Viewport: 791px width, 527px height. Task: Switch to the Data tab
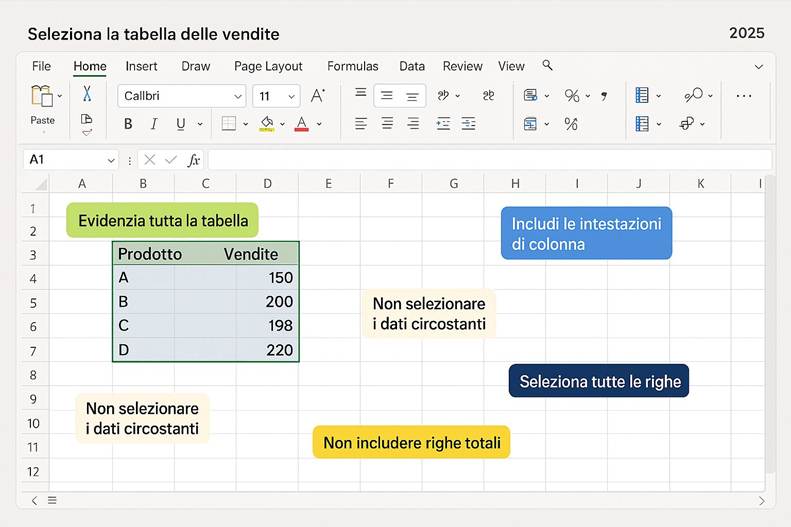412,66
